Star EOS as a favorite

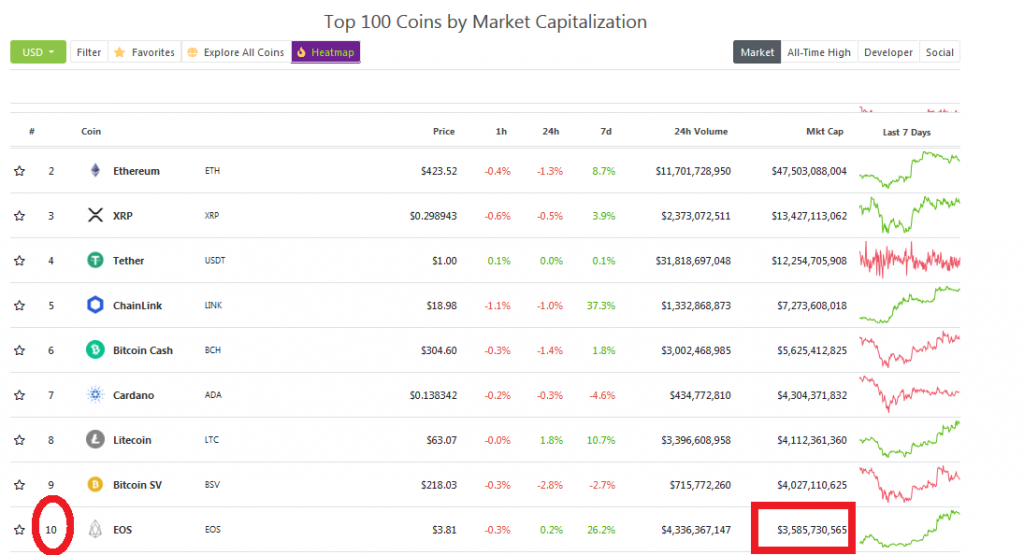[x=20, y=530]
